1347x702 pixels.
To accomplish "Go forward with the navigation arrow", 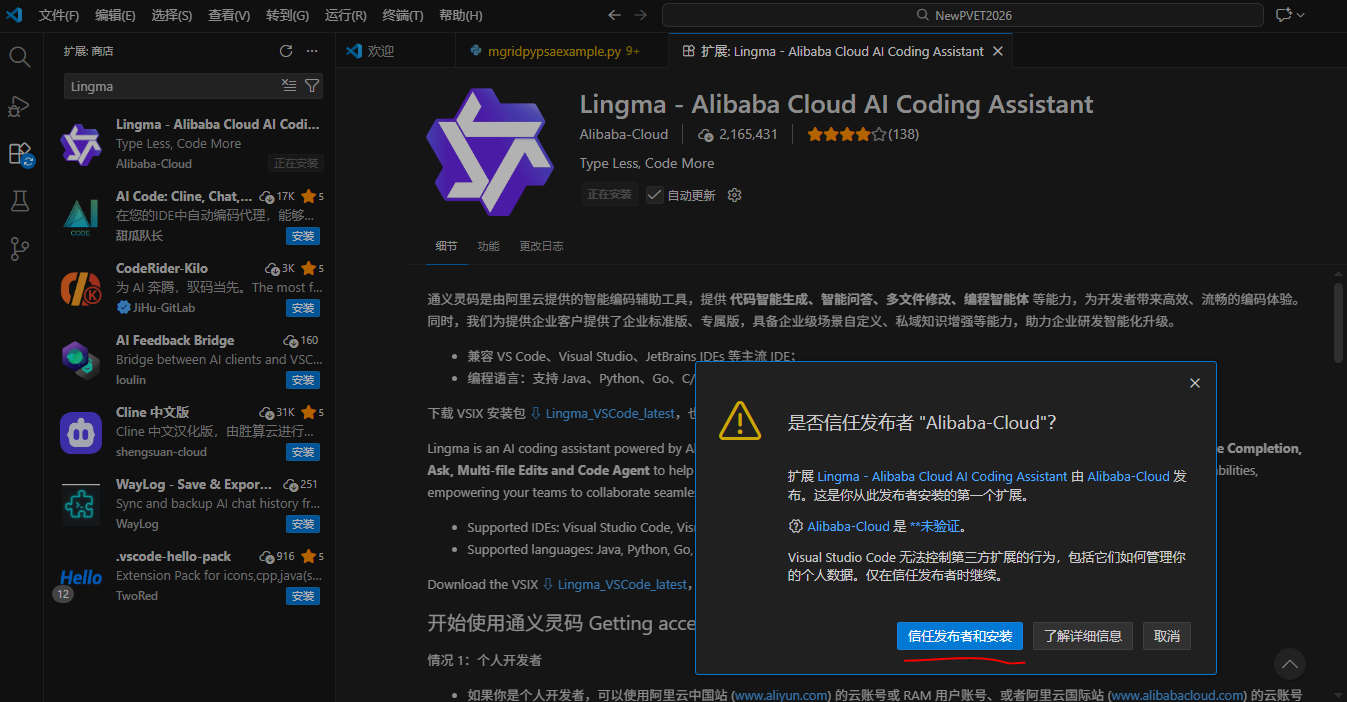I will tap(641, 15).
